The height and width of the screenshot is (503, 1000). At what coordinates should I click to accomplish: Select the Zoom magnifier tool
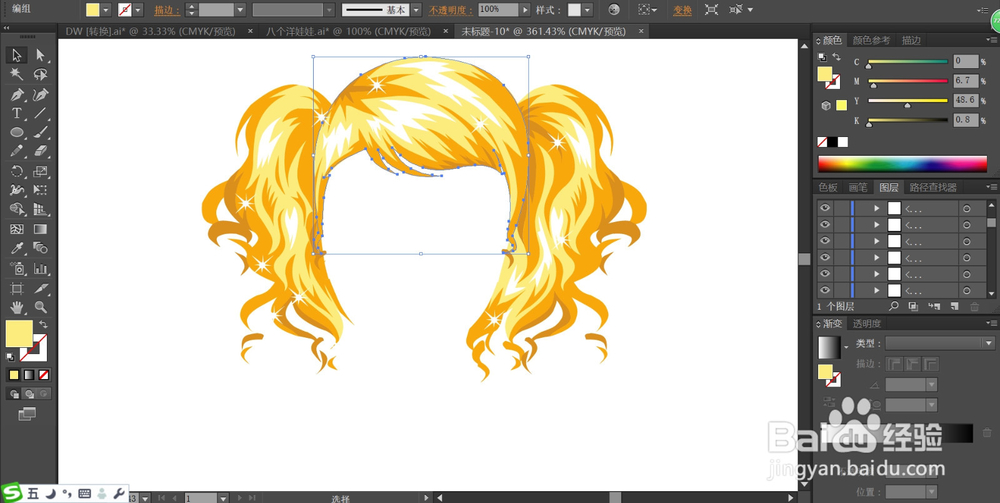(x=40, y=307)
